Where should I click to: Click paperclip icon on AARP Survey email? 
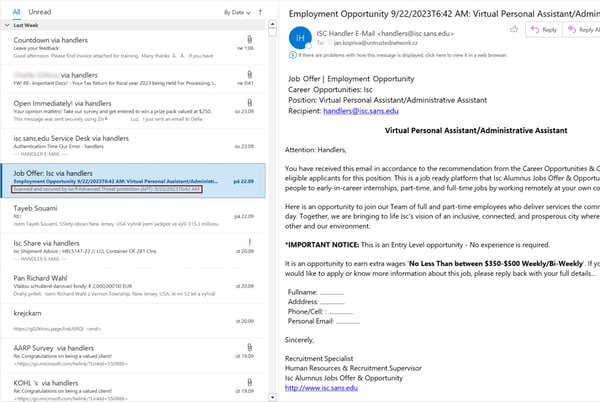click(x=249, y=347)
